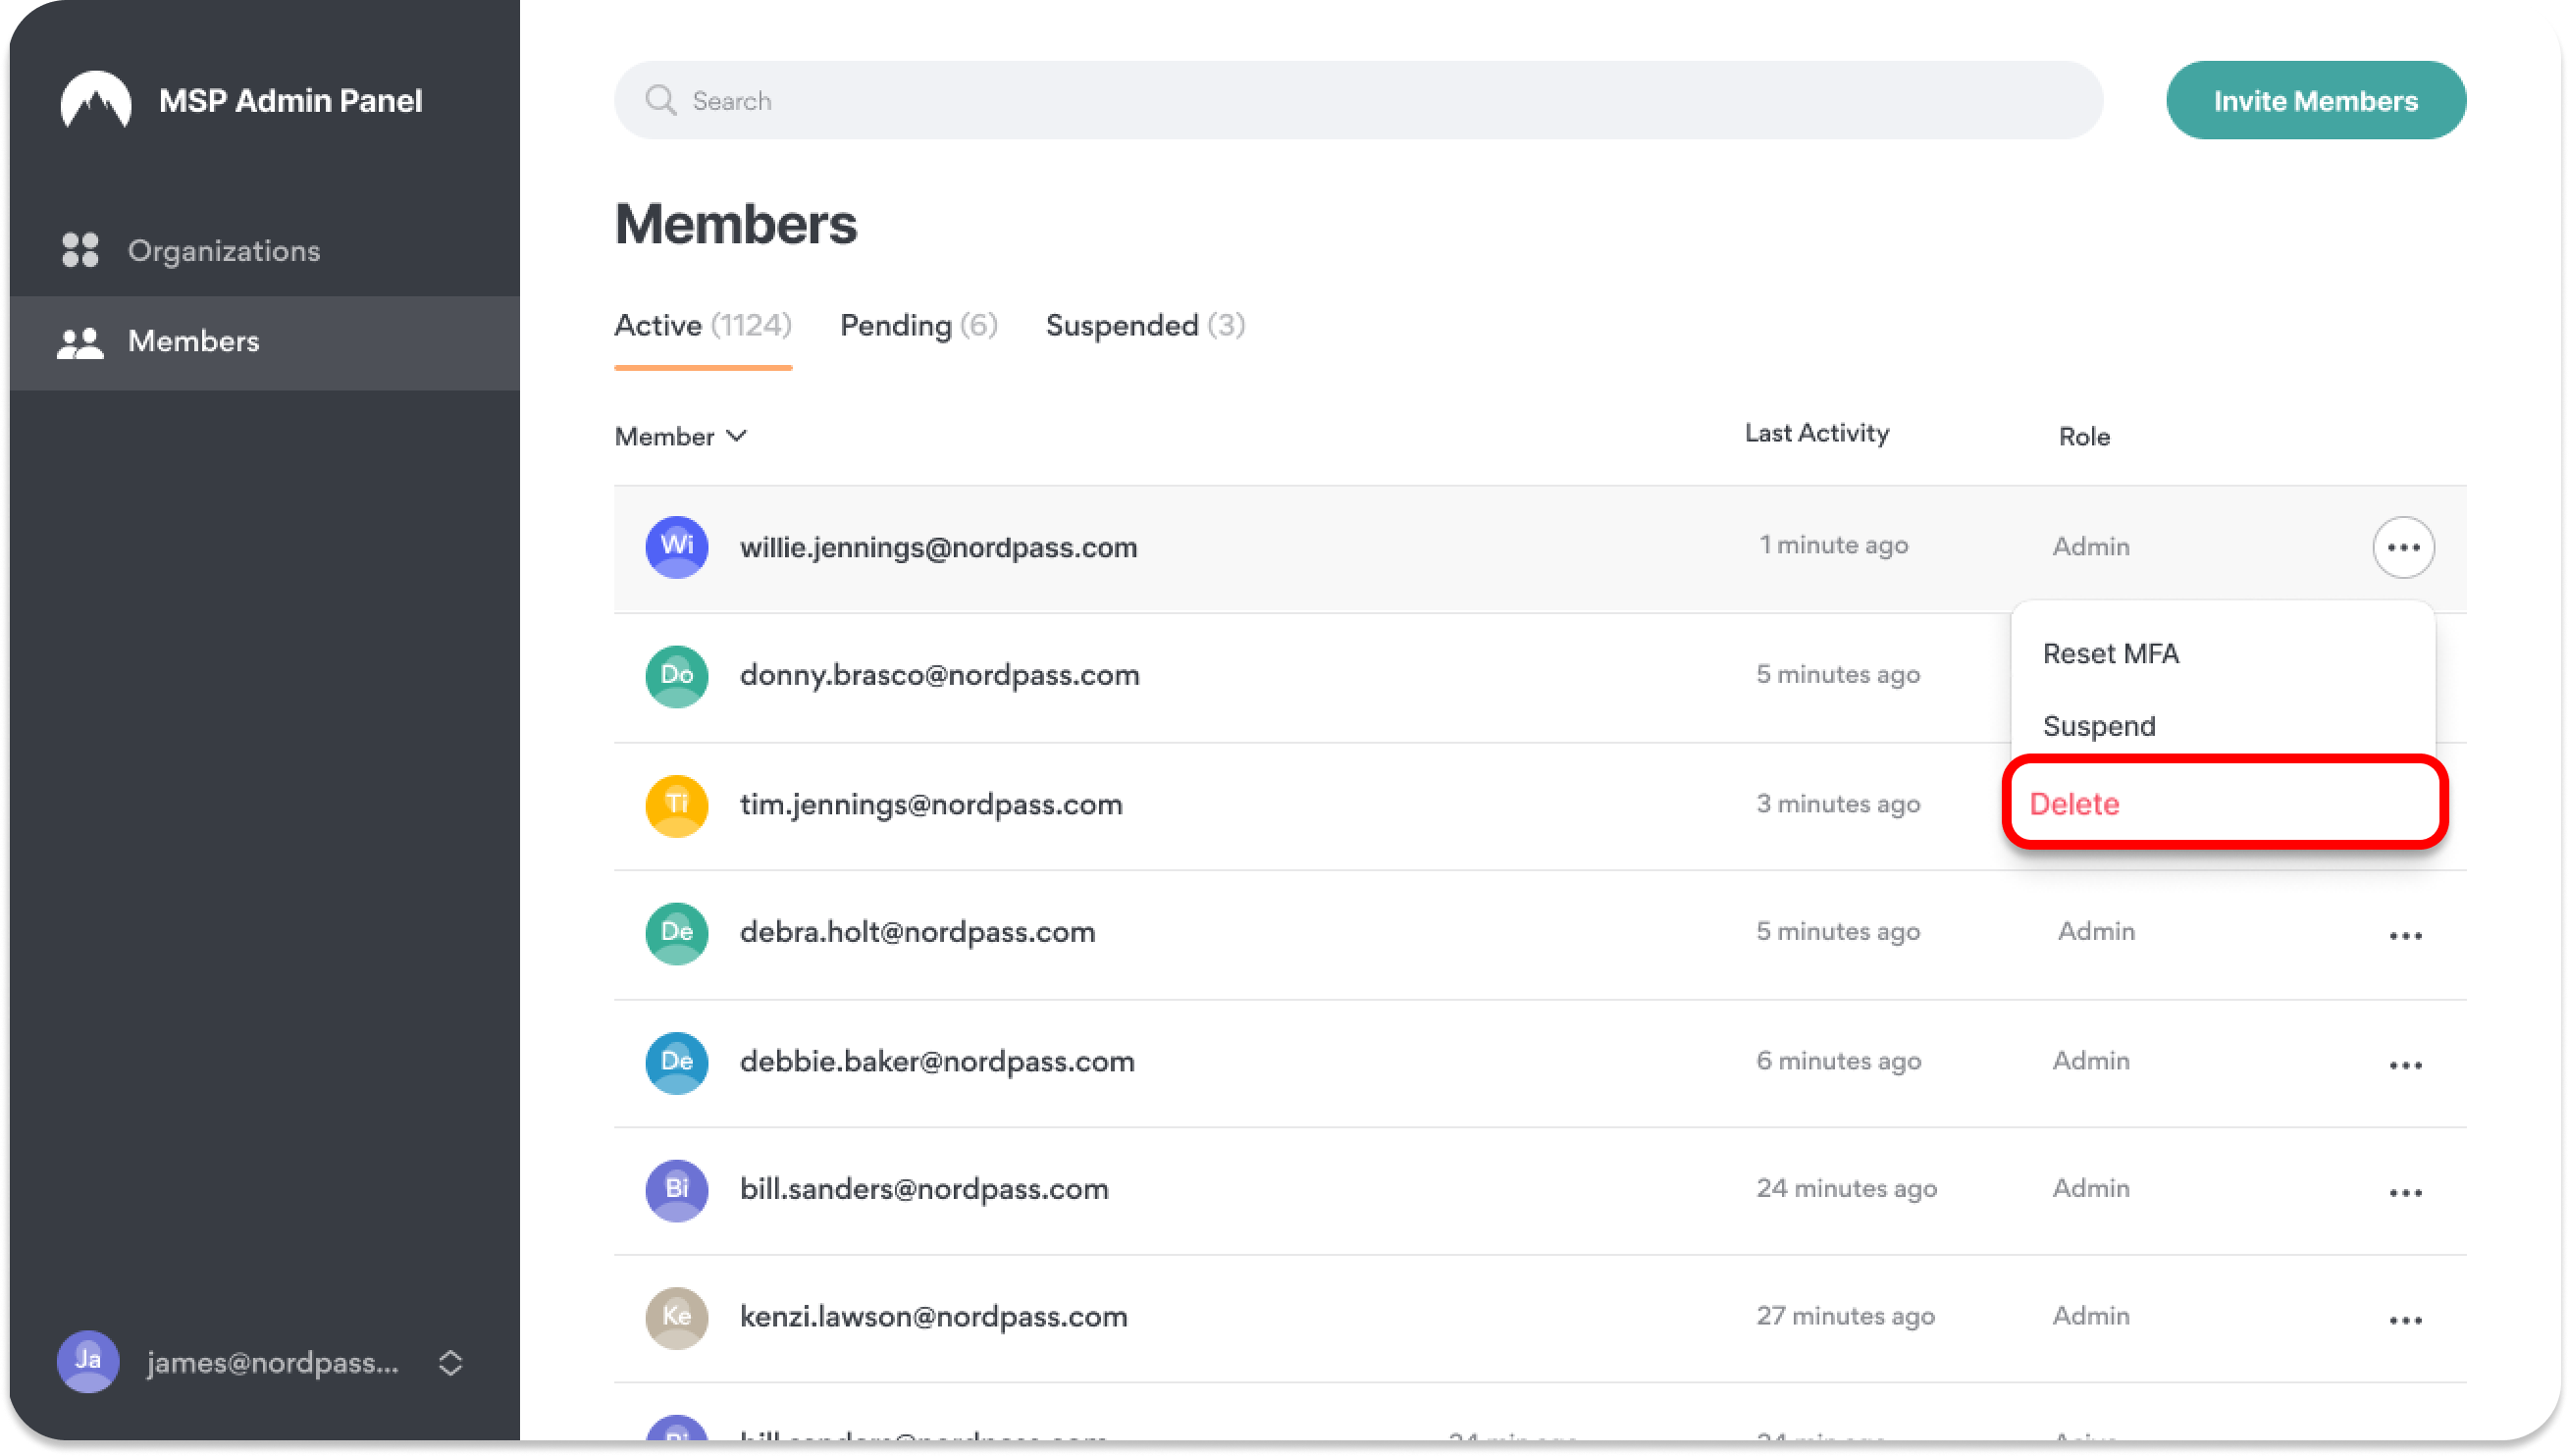Image resolution: width=2569 pixels, height=1456 pixels.
Task: Sort by the Member column chevron
Action: click(736, 436)
